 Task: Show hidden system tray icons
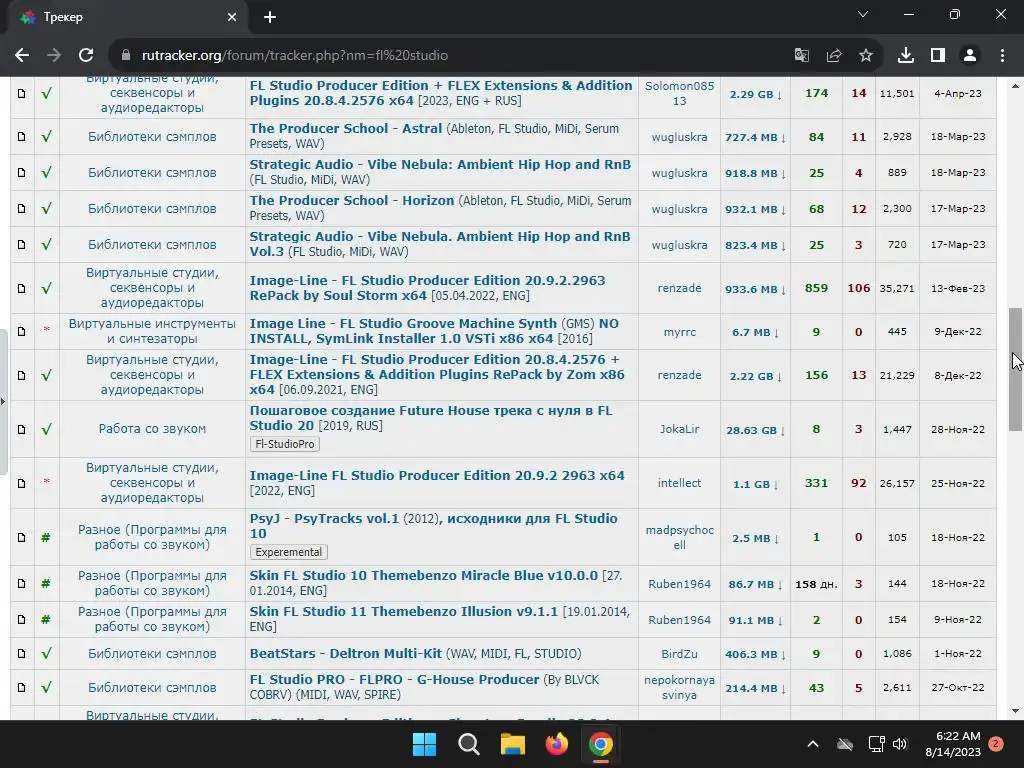pyautogui.click(x=813, y=744)
